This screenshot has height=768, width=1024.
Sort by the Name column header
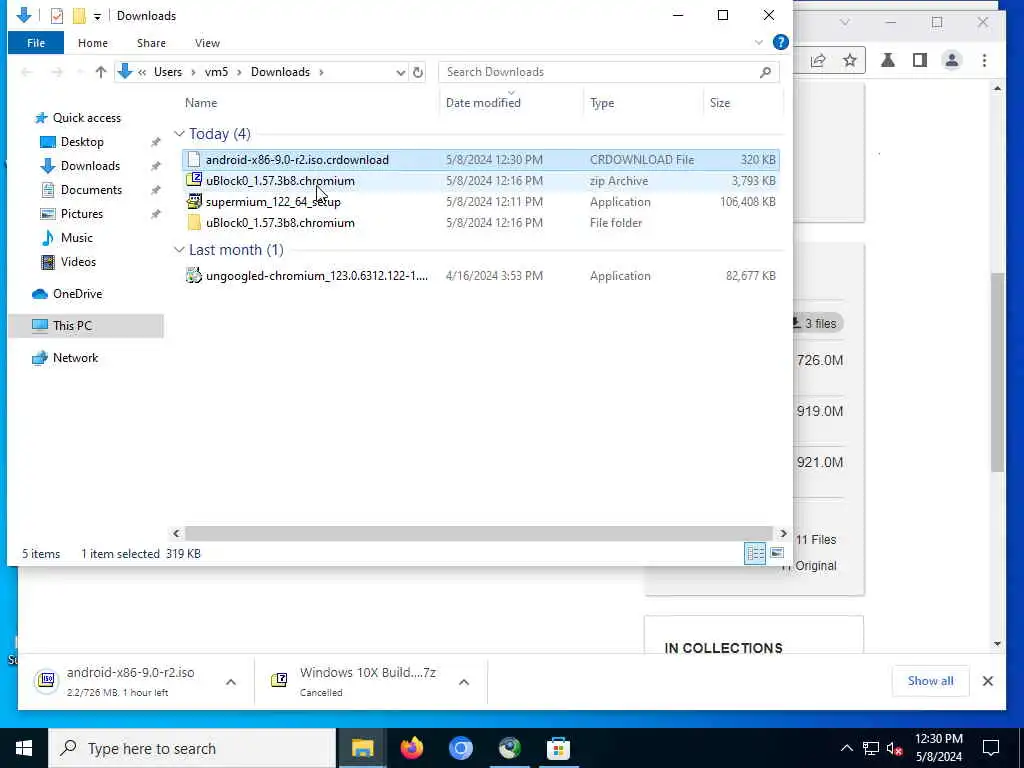coord(201,103)
